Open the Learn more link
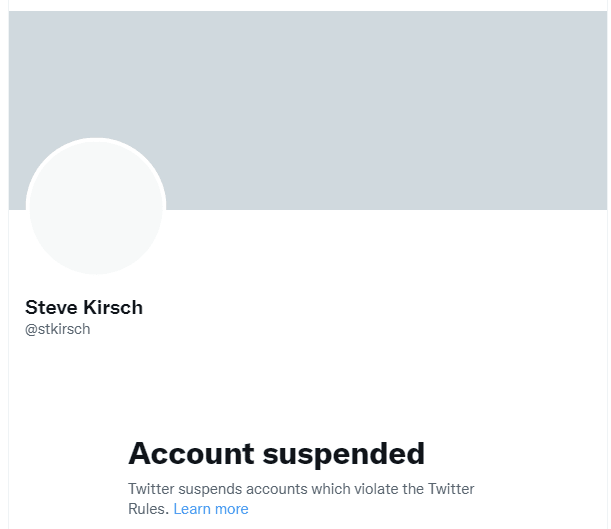 pos(211,509)
